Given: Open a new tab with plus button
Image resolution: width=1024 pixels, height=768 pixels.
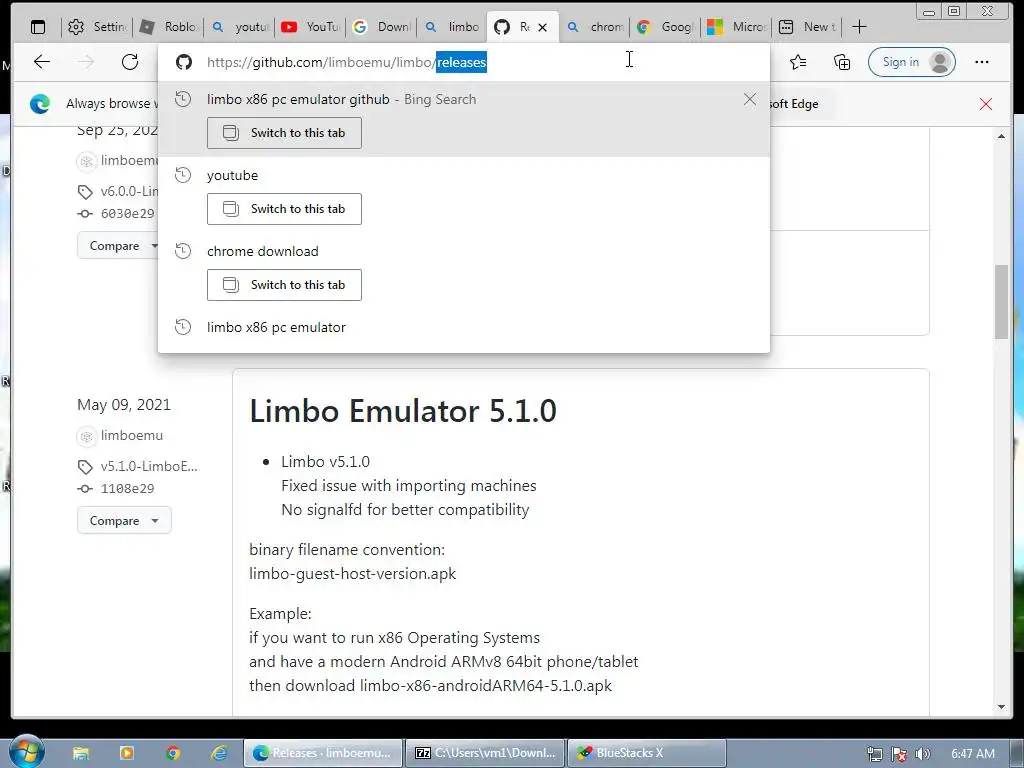Looking at the screenshot, I should (x=859, y=27).
